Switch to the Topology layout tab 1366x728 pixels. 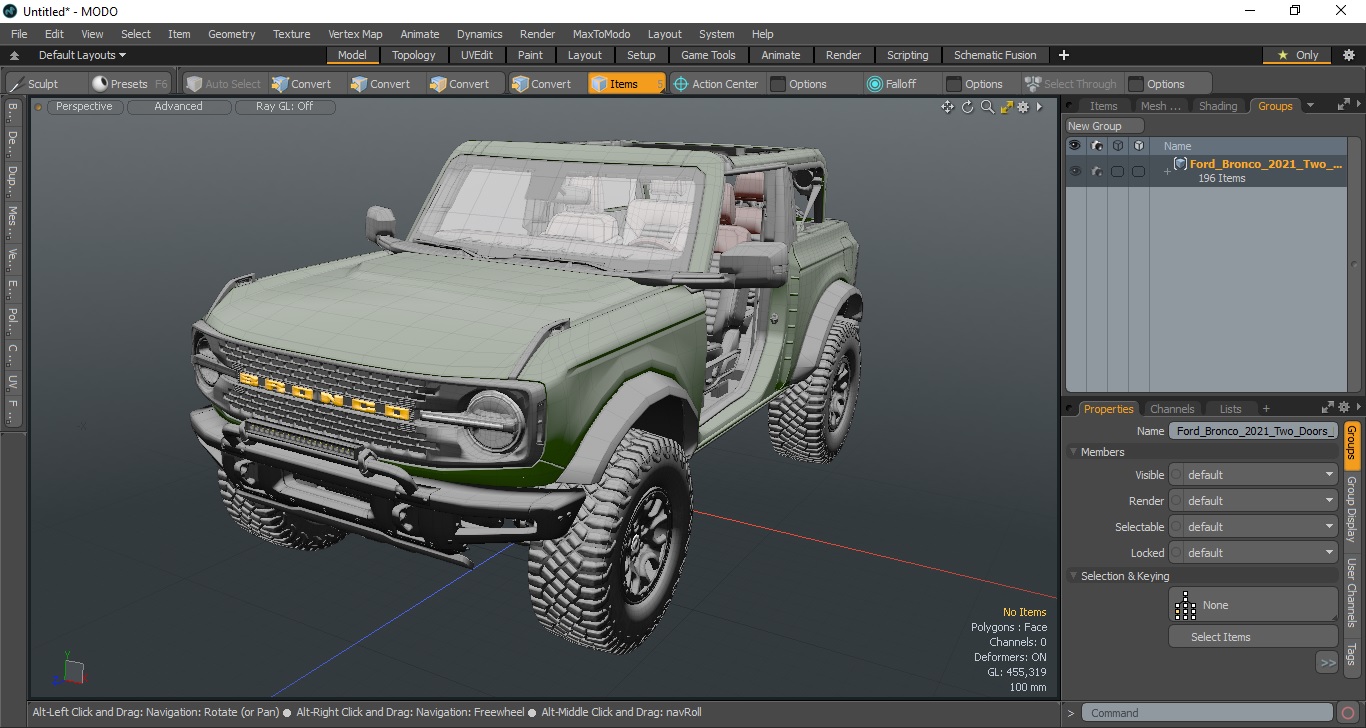413,55
